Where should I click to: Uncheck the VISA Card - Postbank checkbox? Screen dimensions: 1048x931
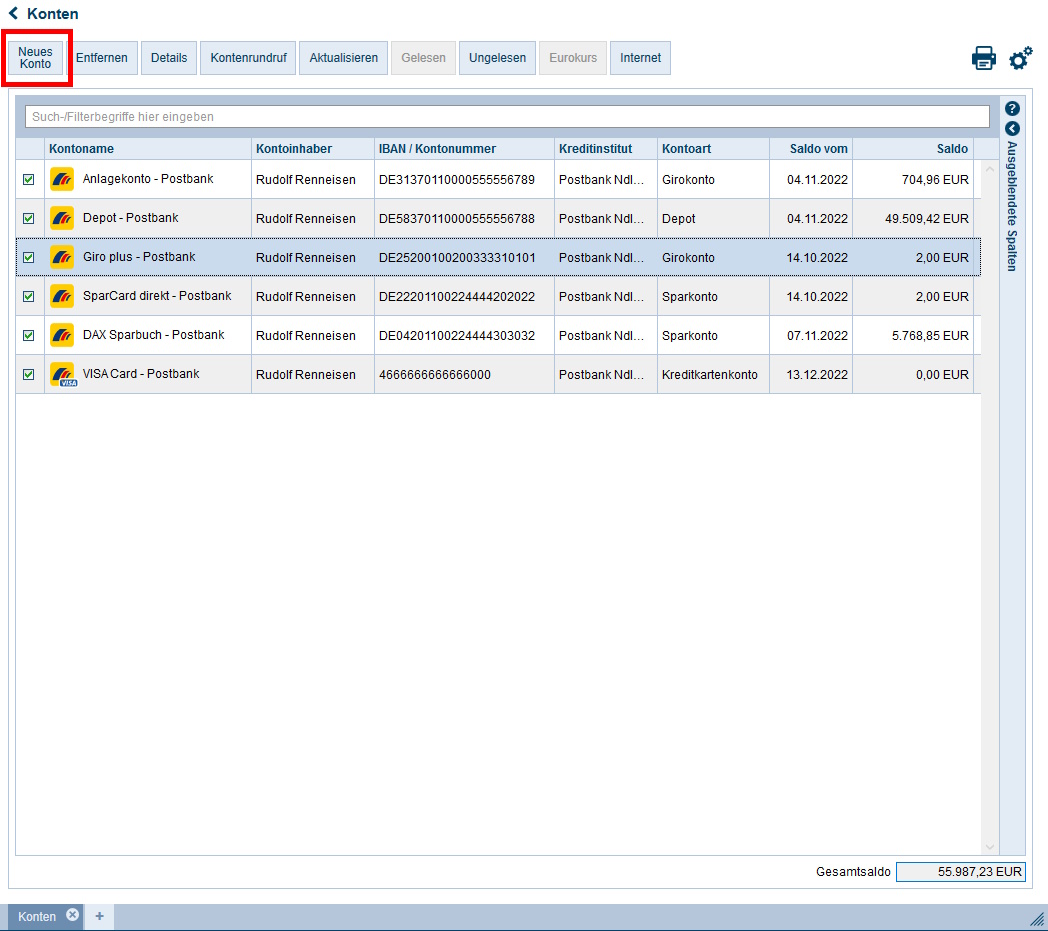[x=29, y=374]
